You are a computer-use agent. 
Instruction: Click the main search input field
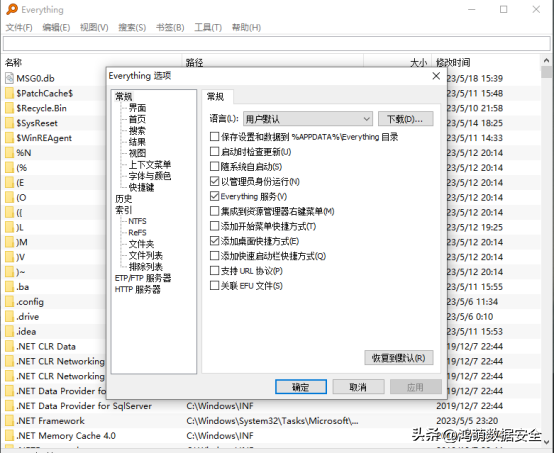(x=277, y=44)
